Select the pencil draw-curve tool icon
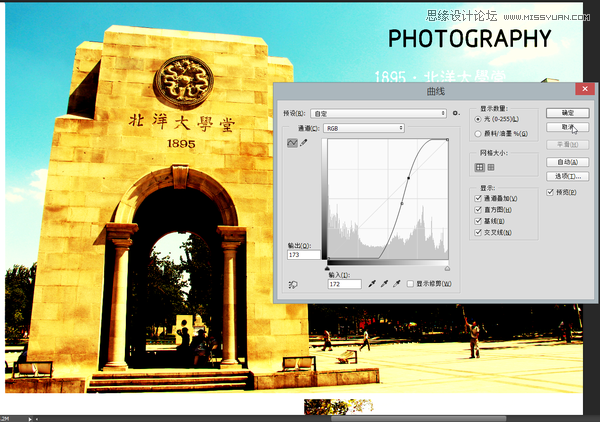 tap(303, 143)
